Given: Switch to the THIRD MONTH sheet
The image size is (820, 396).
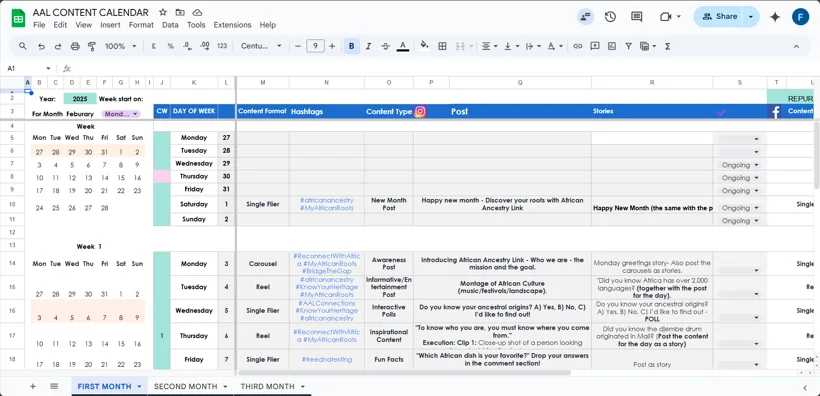Looking at the screenshot, I should pyautogui.click(x=267, y=387).
